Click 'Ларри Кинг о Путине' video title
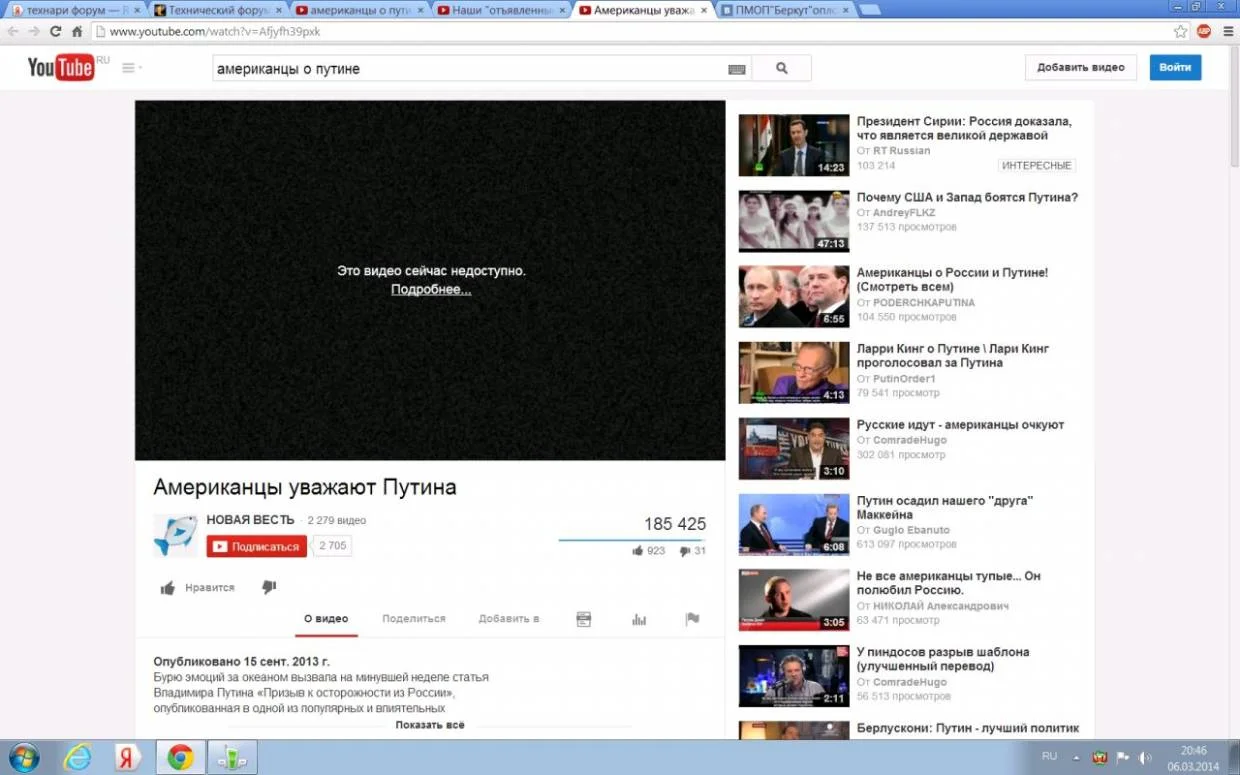 click(953, 356)
